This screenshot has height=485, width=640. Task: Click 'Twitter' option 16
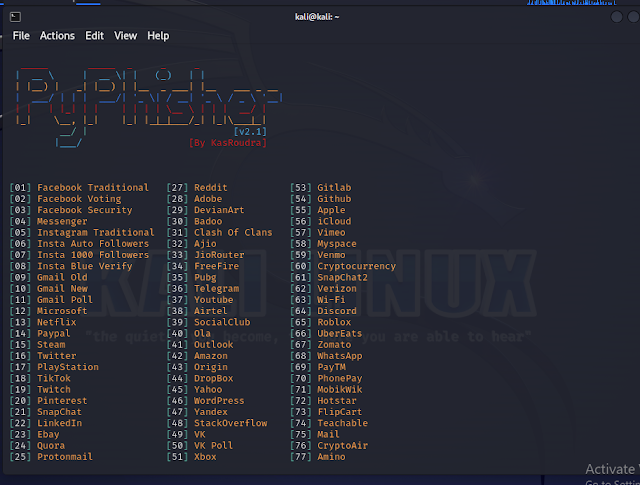[x=56, y=356]
